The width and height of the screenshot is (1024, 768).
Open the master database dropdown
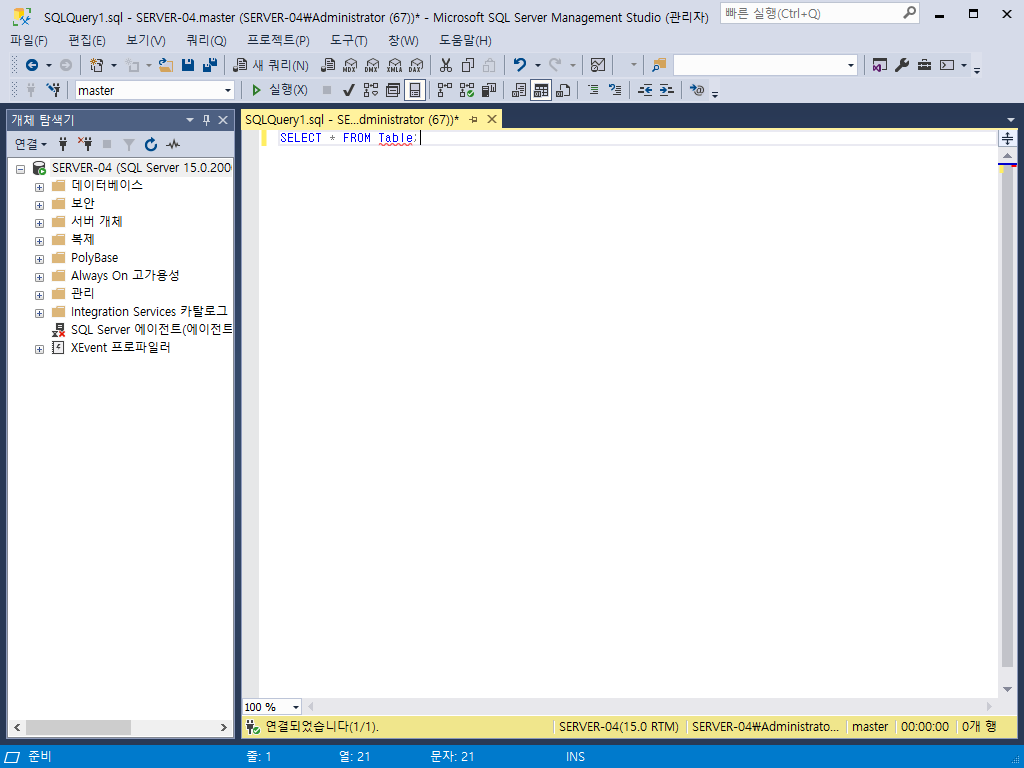click(228, 90)
